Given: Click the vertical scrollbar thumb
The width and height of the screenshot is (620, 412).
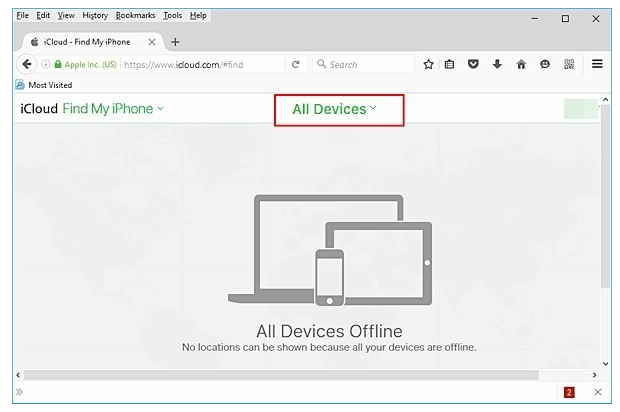Looking at the screenshot, I should point(605,197).
